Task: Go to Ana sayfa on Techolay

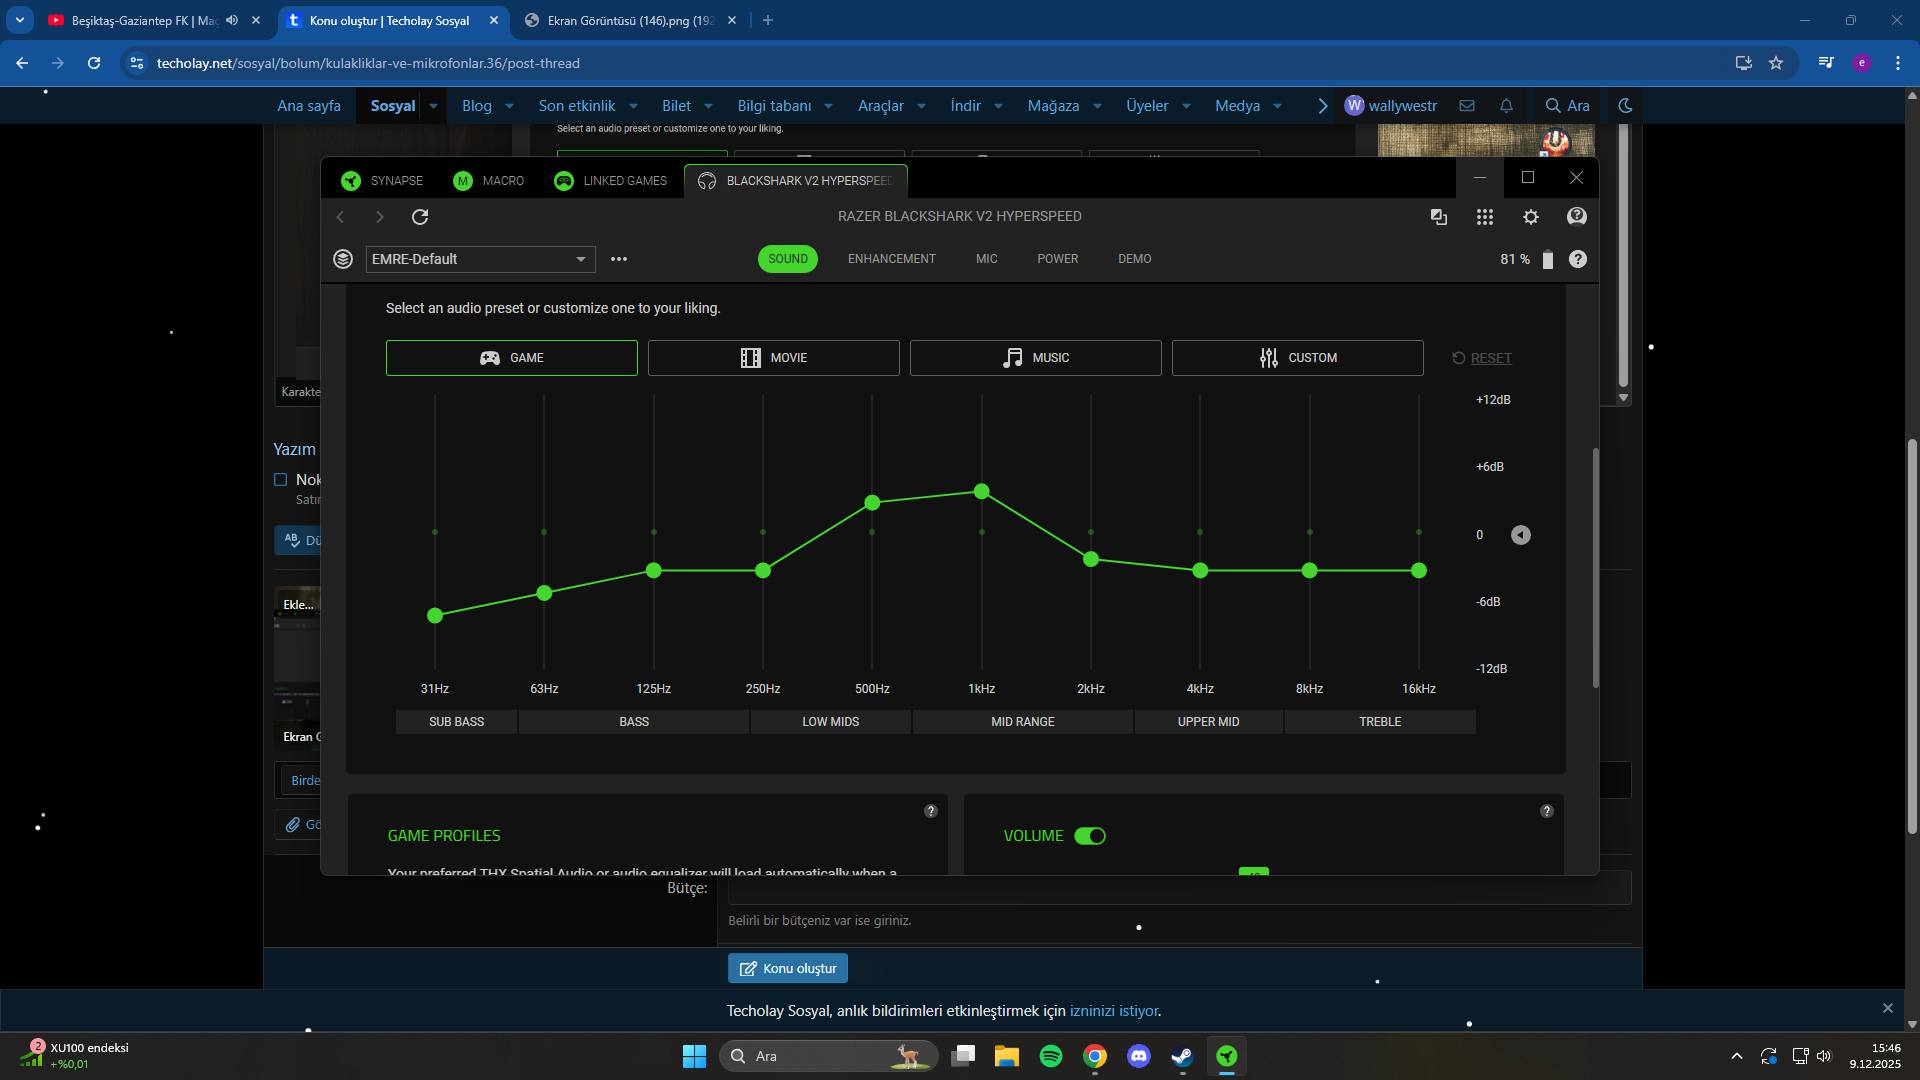Action: click(x=309, y=106)
